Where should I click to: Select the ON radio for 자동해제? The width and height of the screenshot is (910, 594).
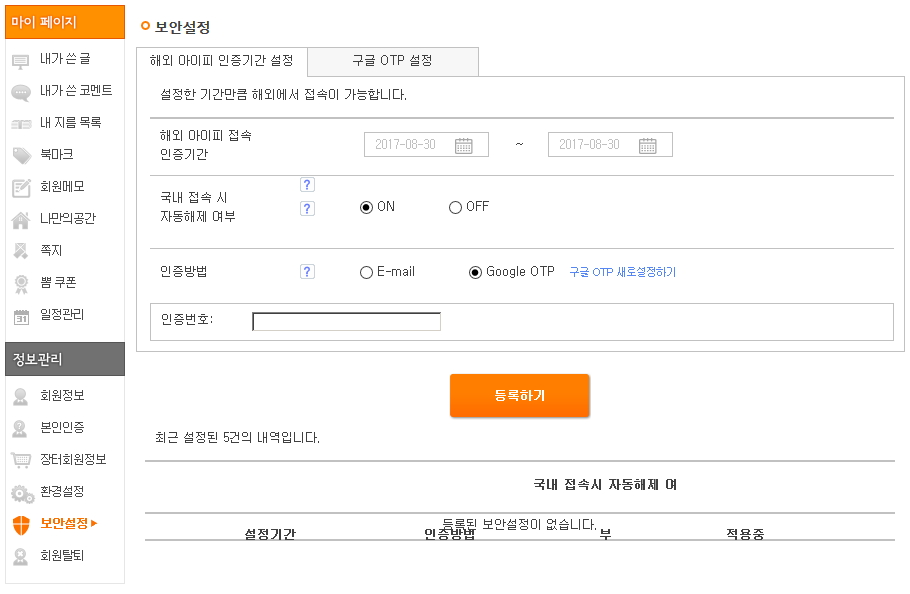[x=366, y=208]
